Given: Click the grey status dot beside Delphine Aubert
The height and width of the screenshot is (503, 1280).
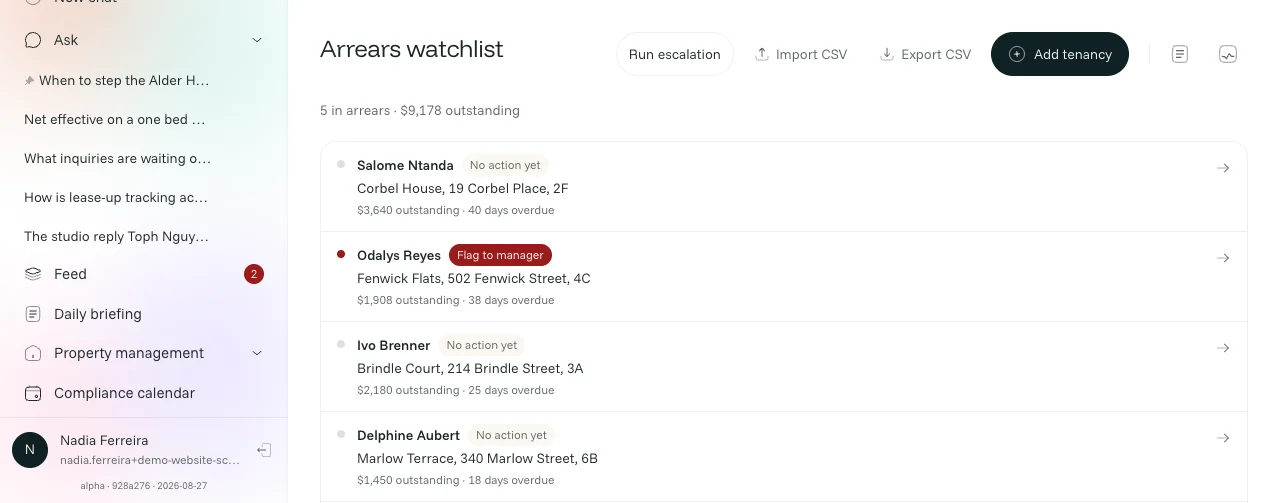Looking at the screenshot, I should tap(341, 434).
